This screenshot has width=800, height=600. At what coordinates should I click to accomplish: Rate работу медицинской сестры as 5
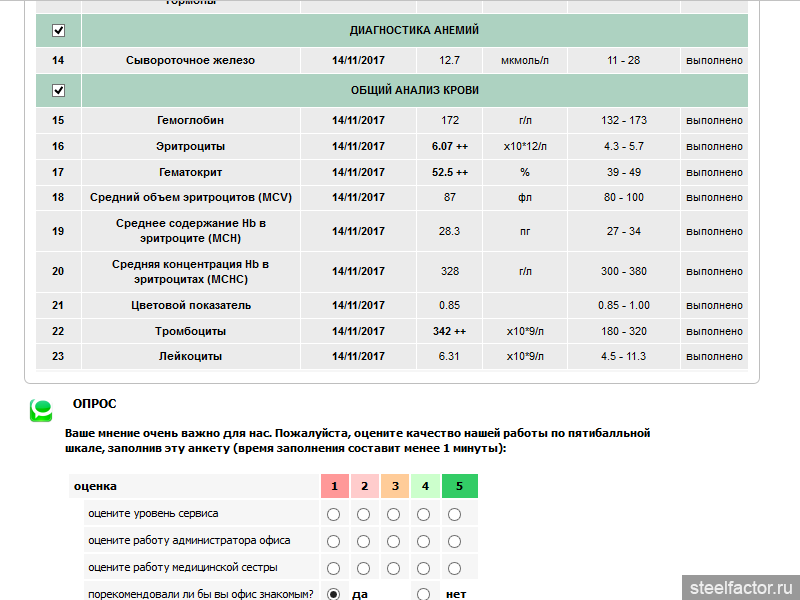pyautogui.click(x=454, y=568)
